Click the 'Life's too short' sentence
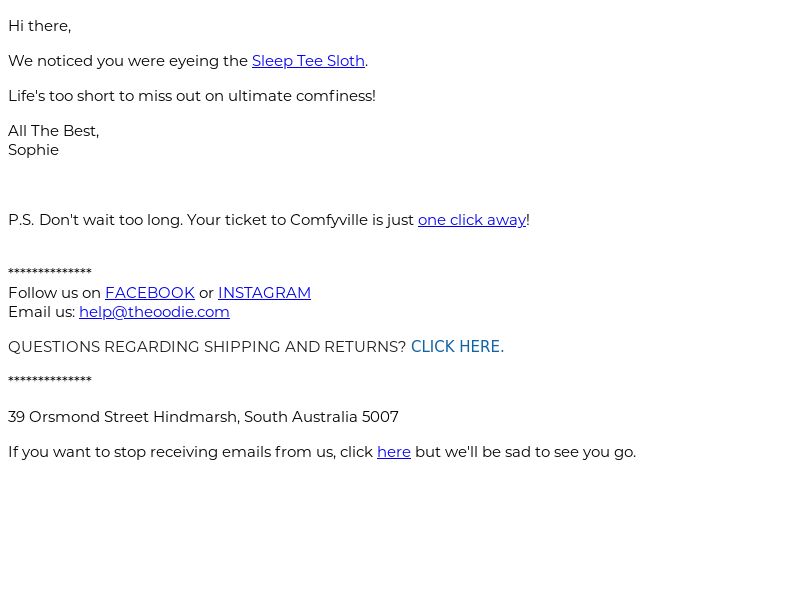This screenshot has height=600, width=800. pyautogui.click(x=192, y=96)
